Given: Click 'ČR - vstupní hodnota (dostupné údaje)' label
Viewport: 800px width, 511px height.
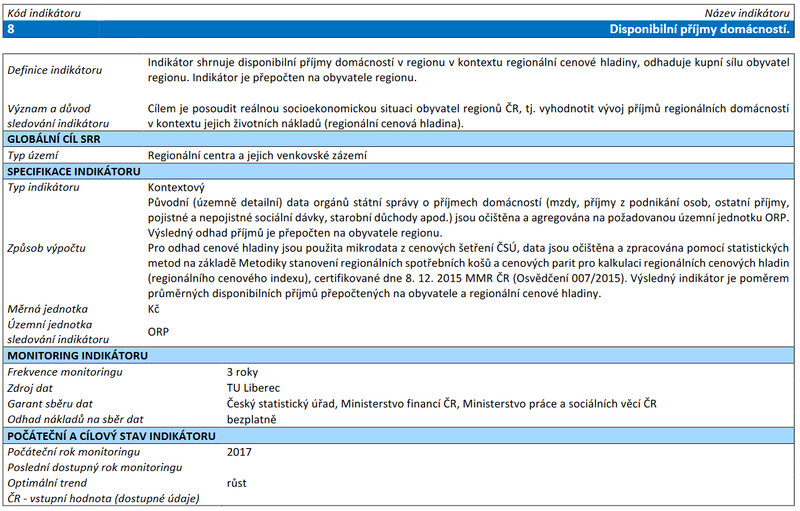Looking at the screenshot, I should pos(103,498).
